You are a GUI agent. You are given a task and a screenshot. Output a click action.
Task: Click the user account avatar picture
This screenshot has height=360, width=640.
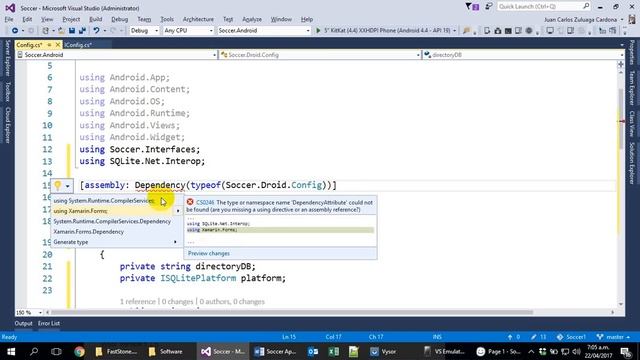pyautogui.click(x=632, y=19)
